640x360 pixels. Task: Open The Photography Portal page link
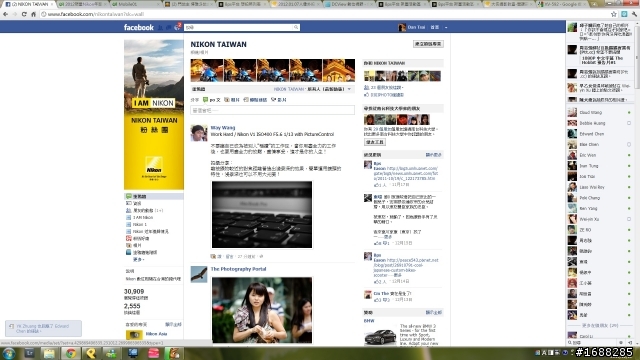(x=238, y=269)
